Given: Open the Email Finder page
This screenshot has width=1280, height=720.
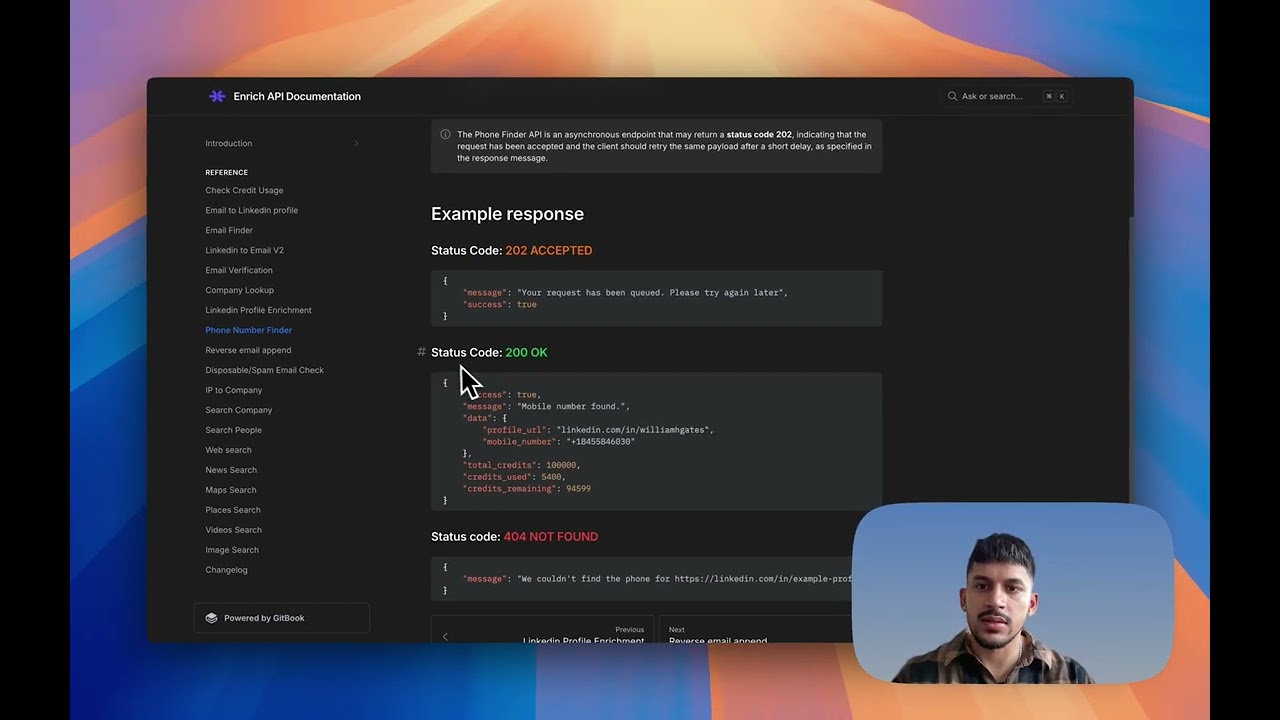Looking at the screenshot, I should (x=229, y=230).
